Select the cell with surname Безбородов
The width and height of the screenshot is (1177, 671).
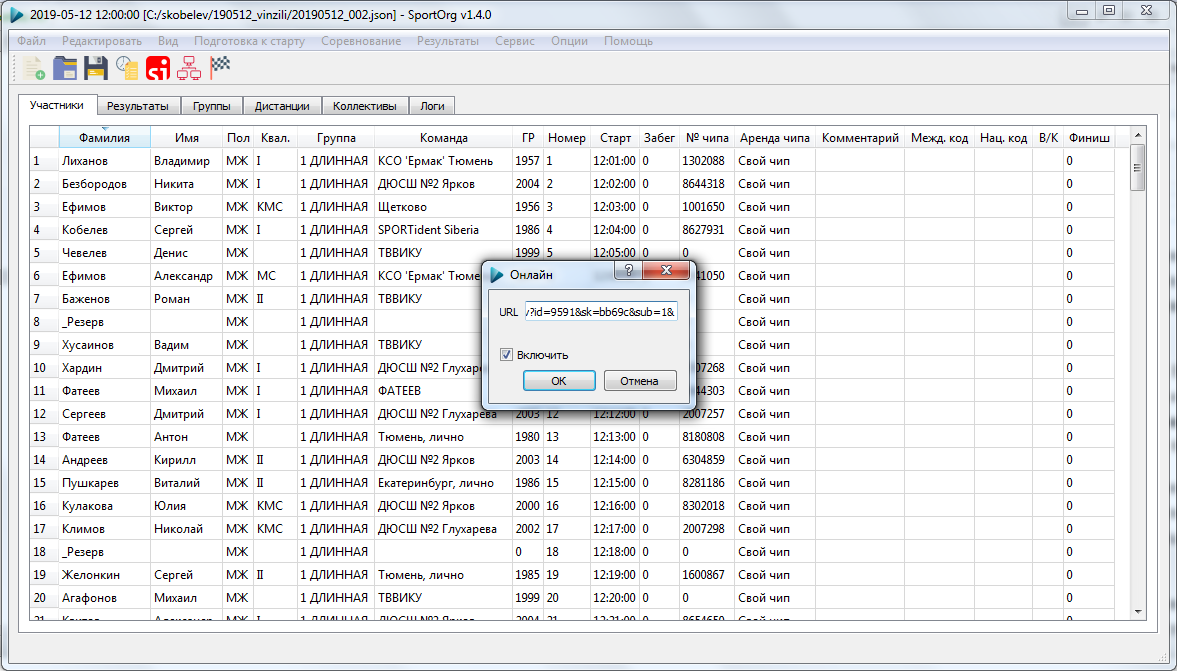coord(104,184)
